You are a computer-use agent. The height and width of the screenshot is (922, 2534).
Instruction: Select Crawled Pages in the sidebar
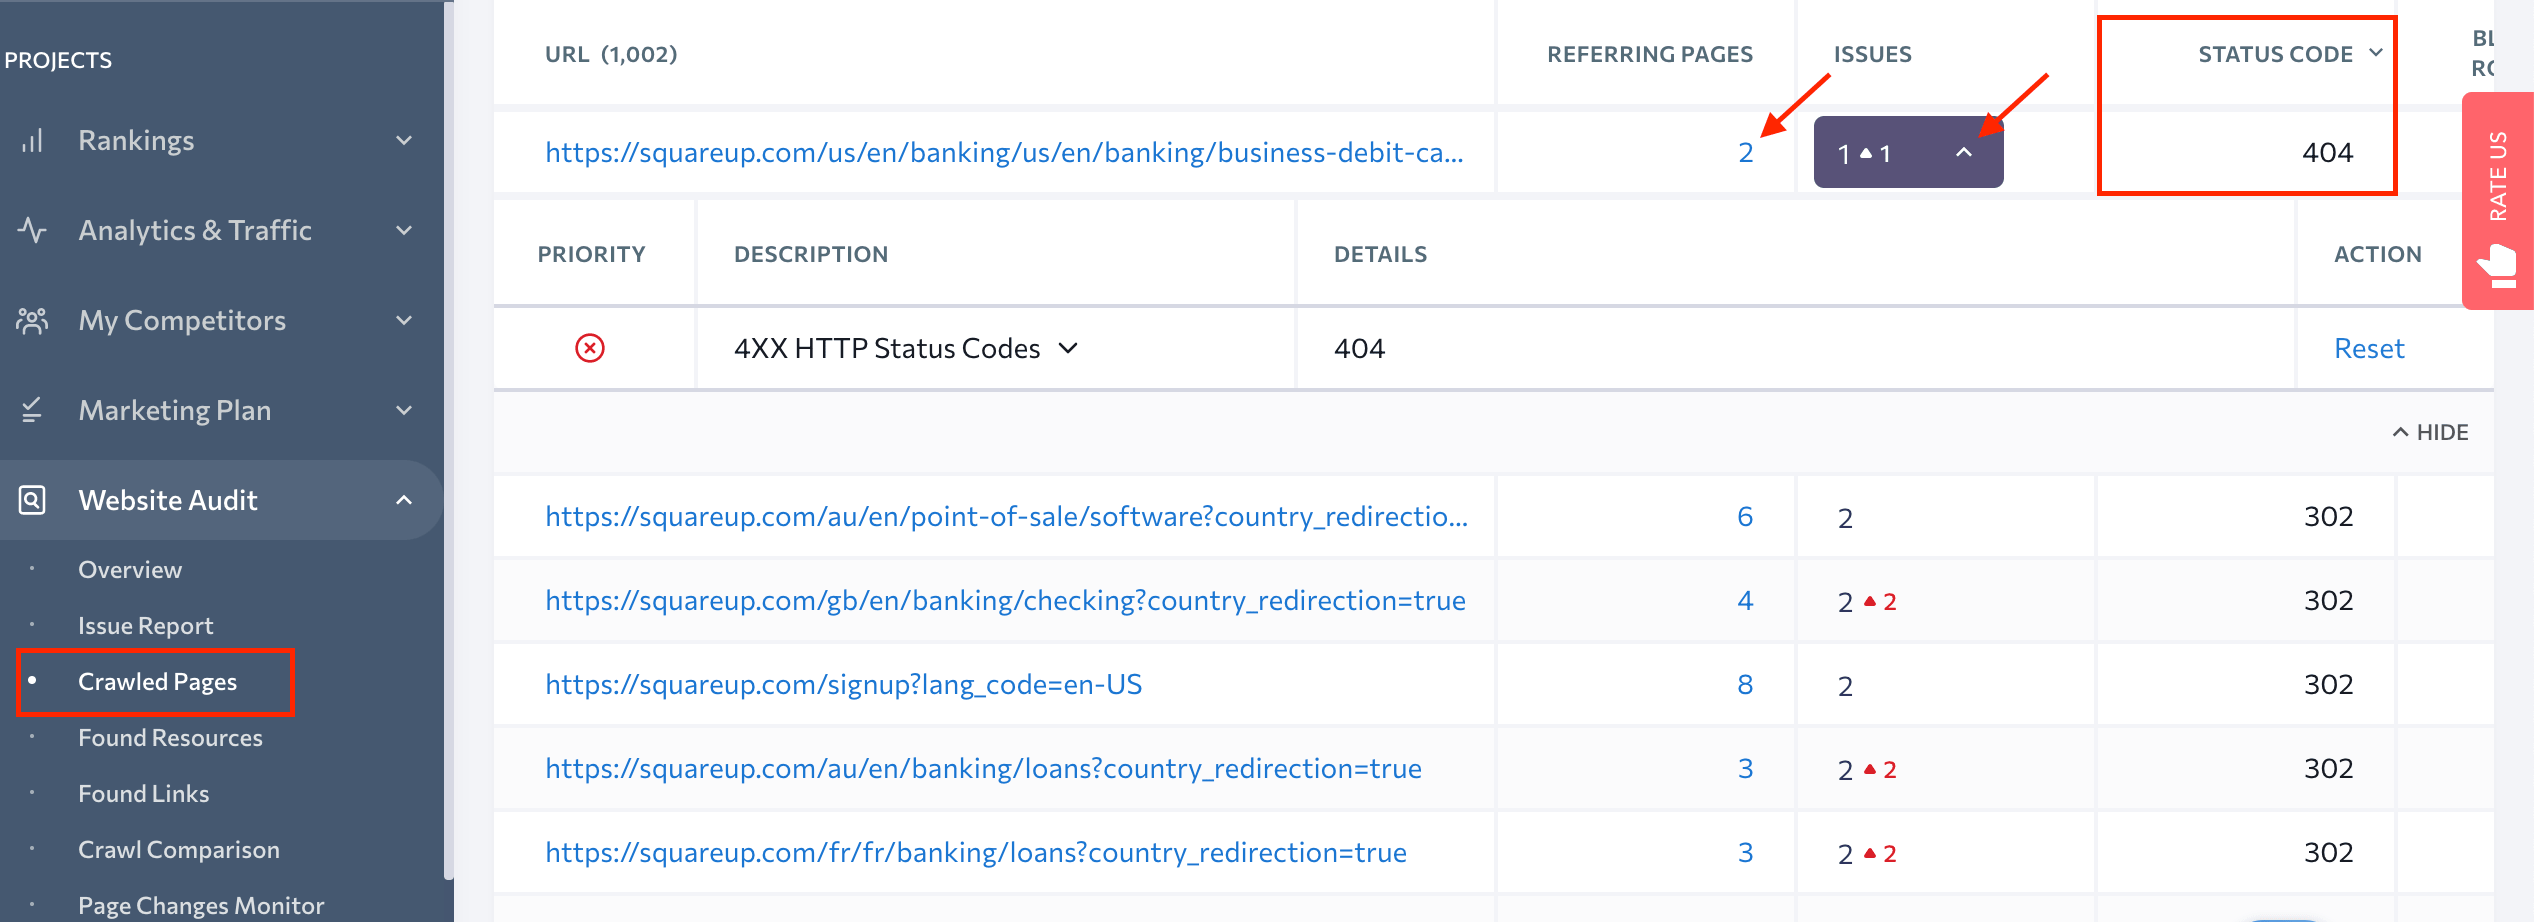tap(158, 682)
